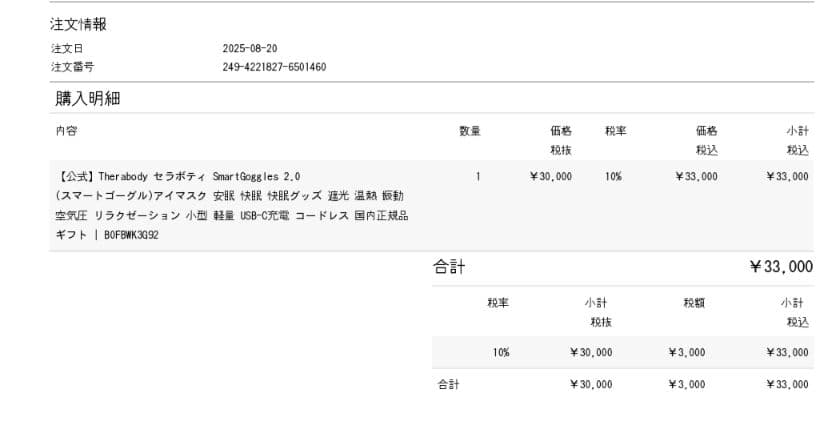Select order number 249-4221827-6501460
Screen dimensions: 836x432
point(273,67)
